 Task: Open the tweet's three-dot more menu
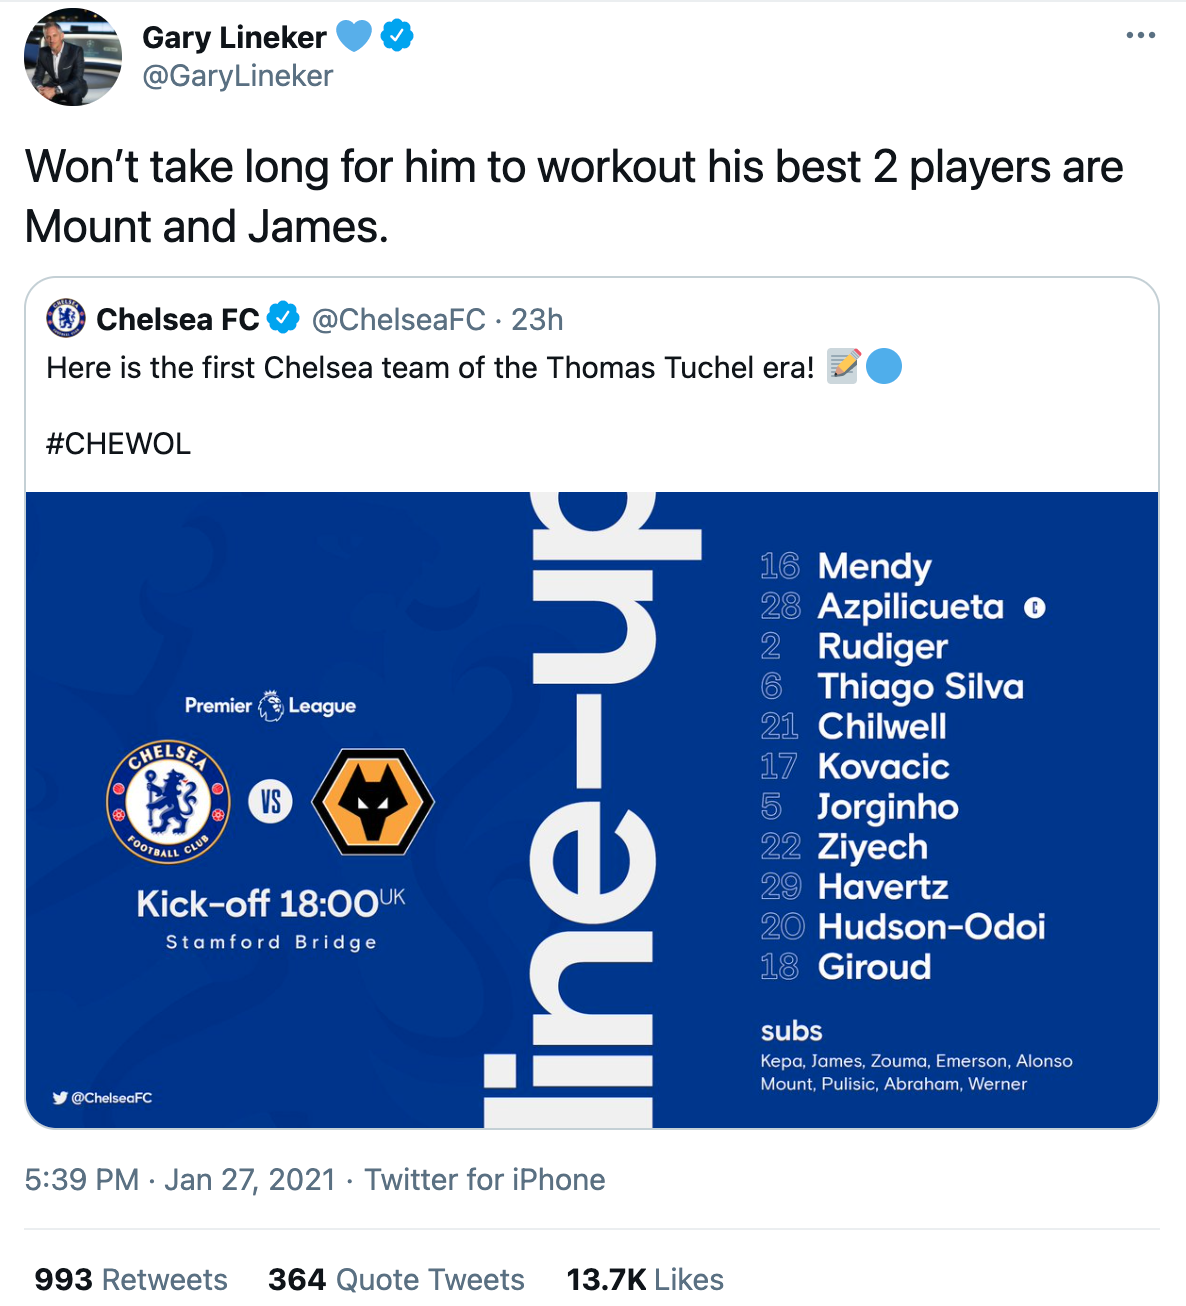(x=1140, y=36)
